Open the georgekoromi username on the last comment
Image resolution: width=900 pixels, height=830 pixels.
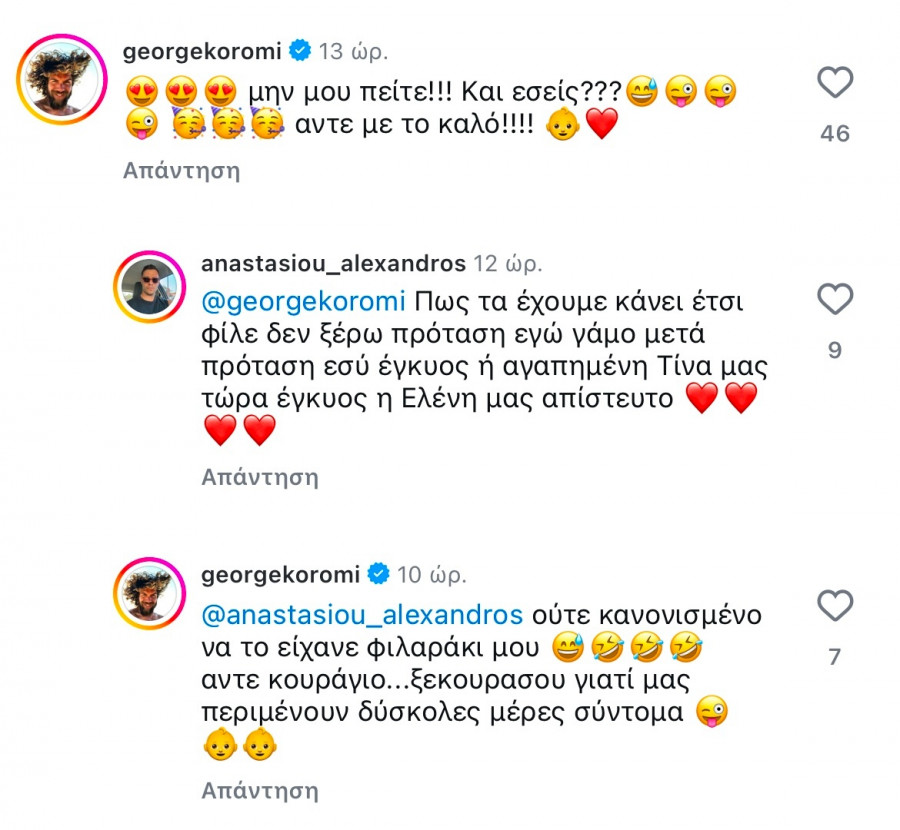point(282,575)
